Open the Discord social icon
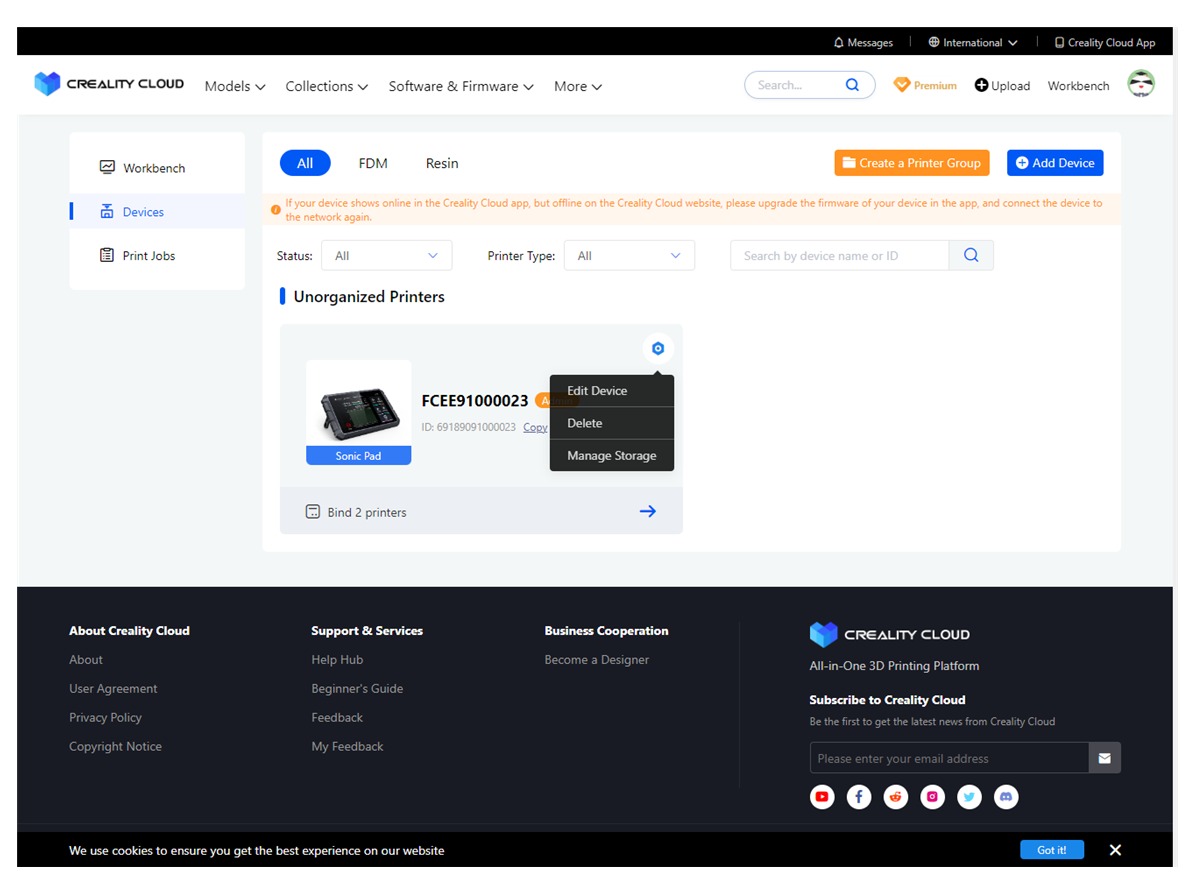Viewport: 1197px width, 894px height. (x=1006, y=797)
